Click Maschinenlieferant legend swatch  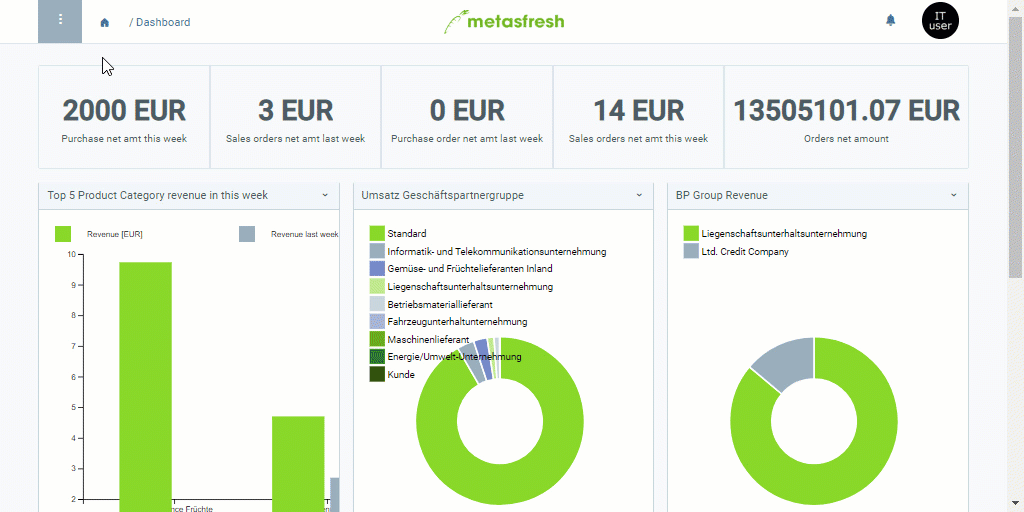(x=377, y=339)
